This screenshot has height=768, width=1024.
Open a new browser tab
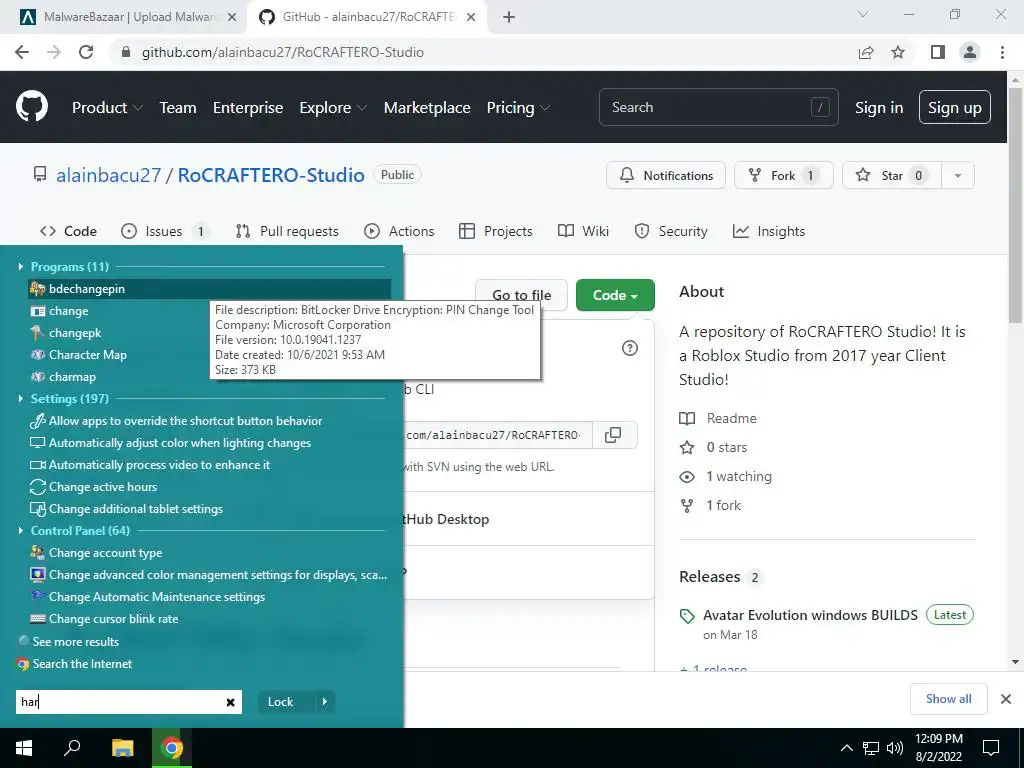pos(509,17)
